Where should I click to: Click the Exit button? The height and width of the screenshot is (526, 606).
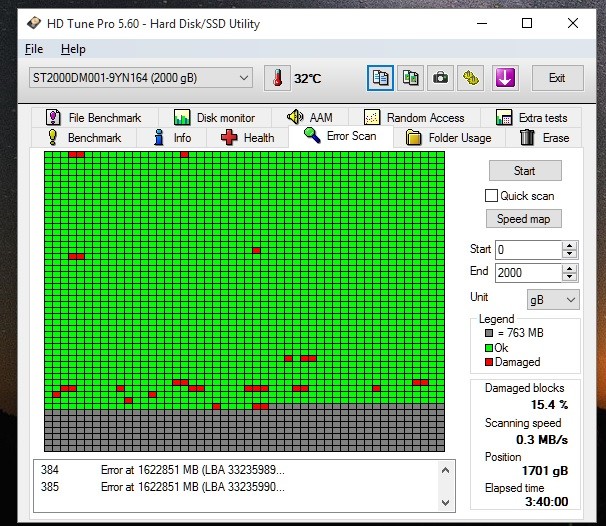(x=557, y=78)
